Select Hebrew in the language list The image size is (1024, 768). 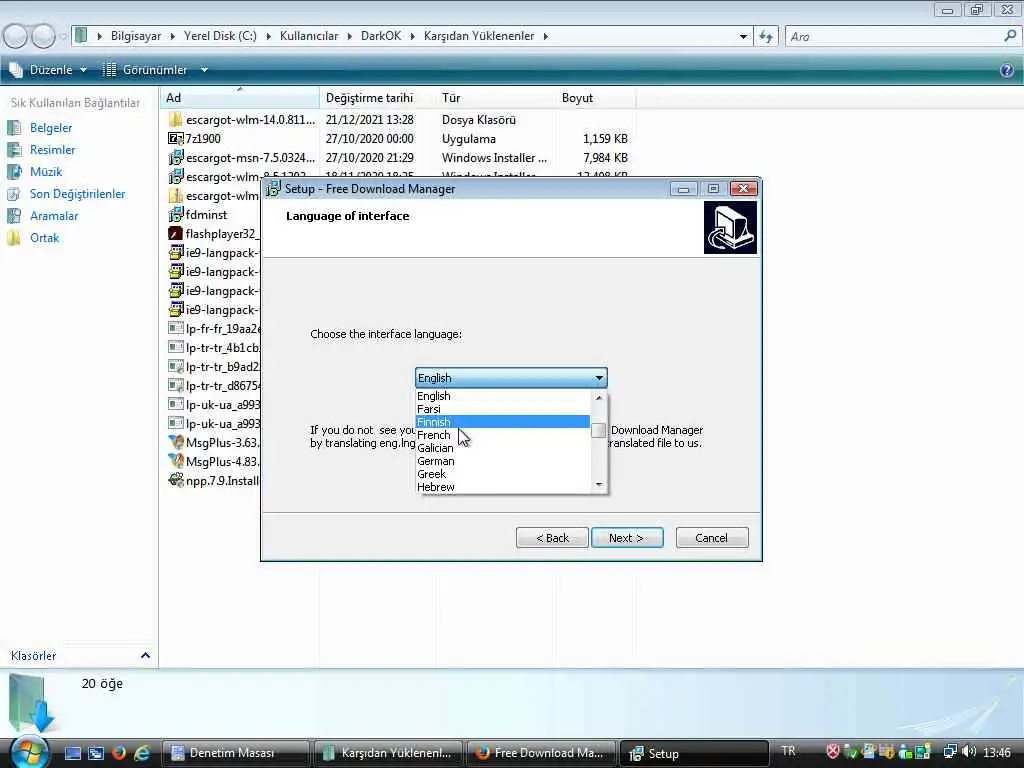[x=502, y=487]
